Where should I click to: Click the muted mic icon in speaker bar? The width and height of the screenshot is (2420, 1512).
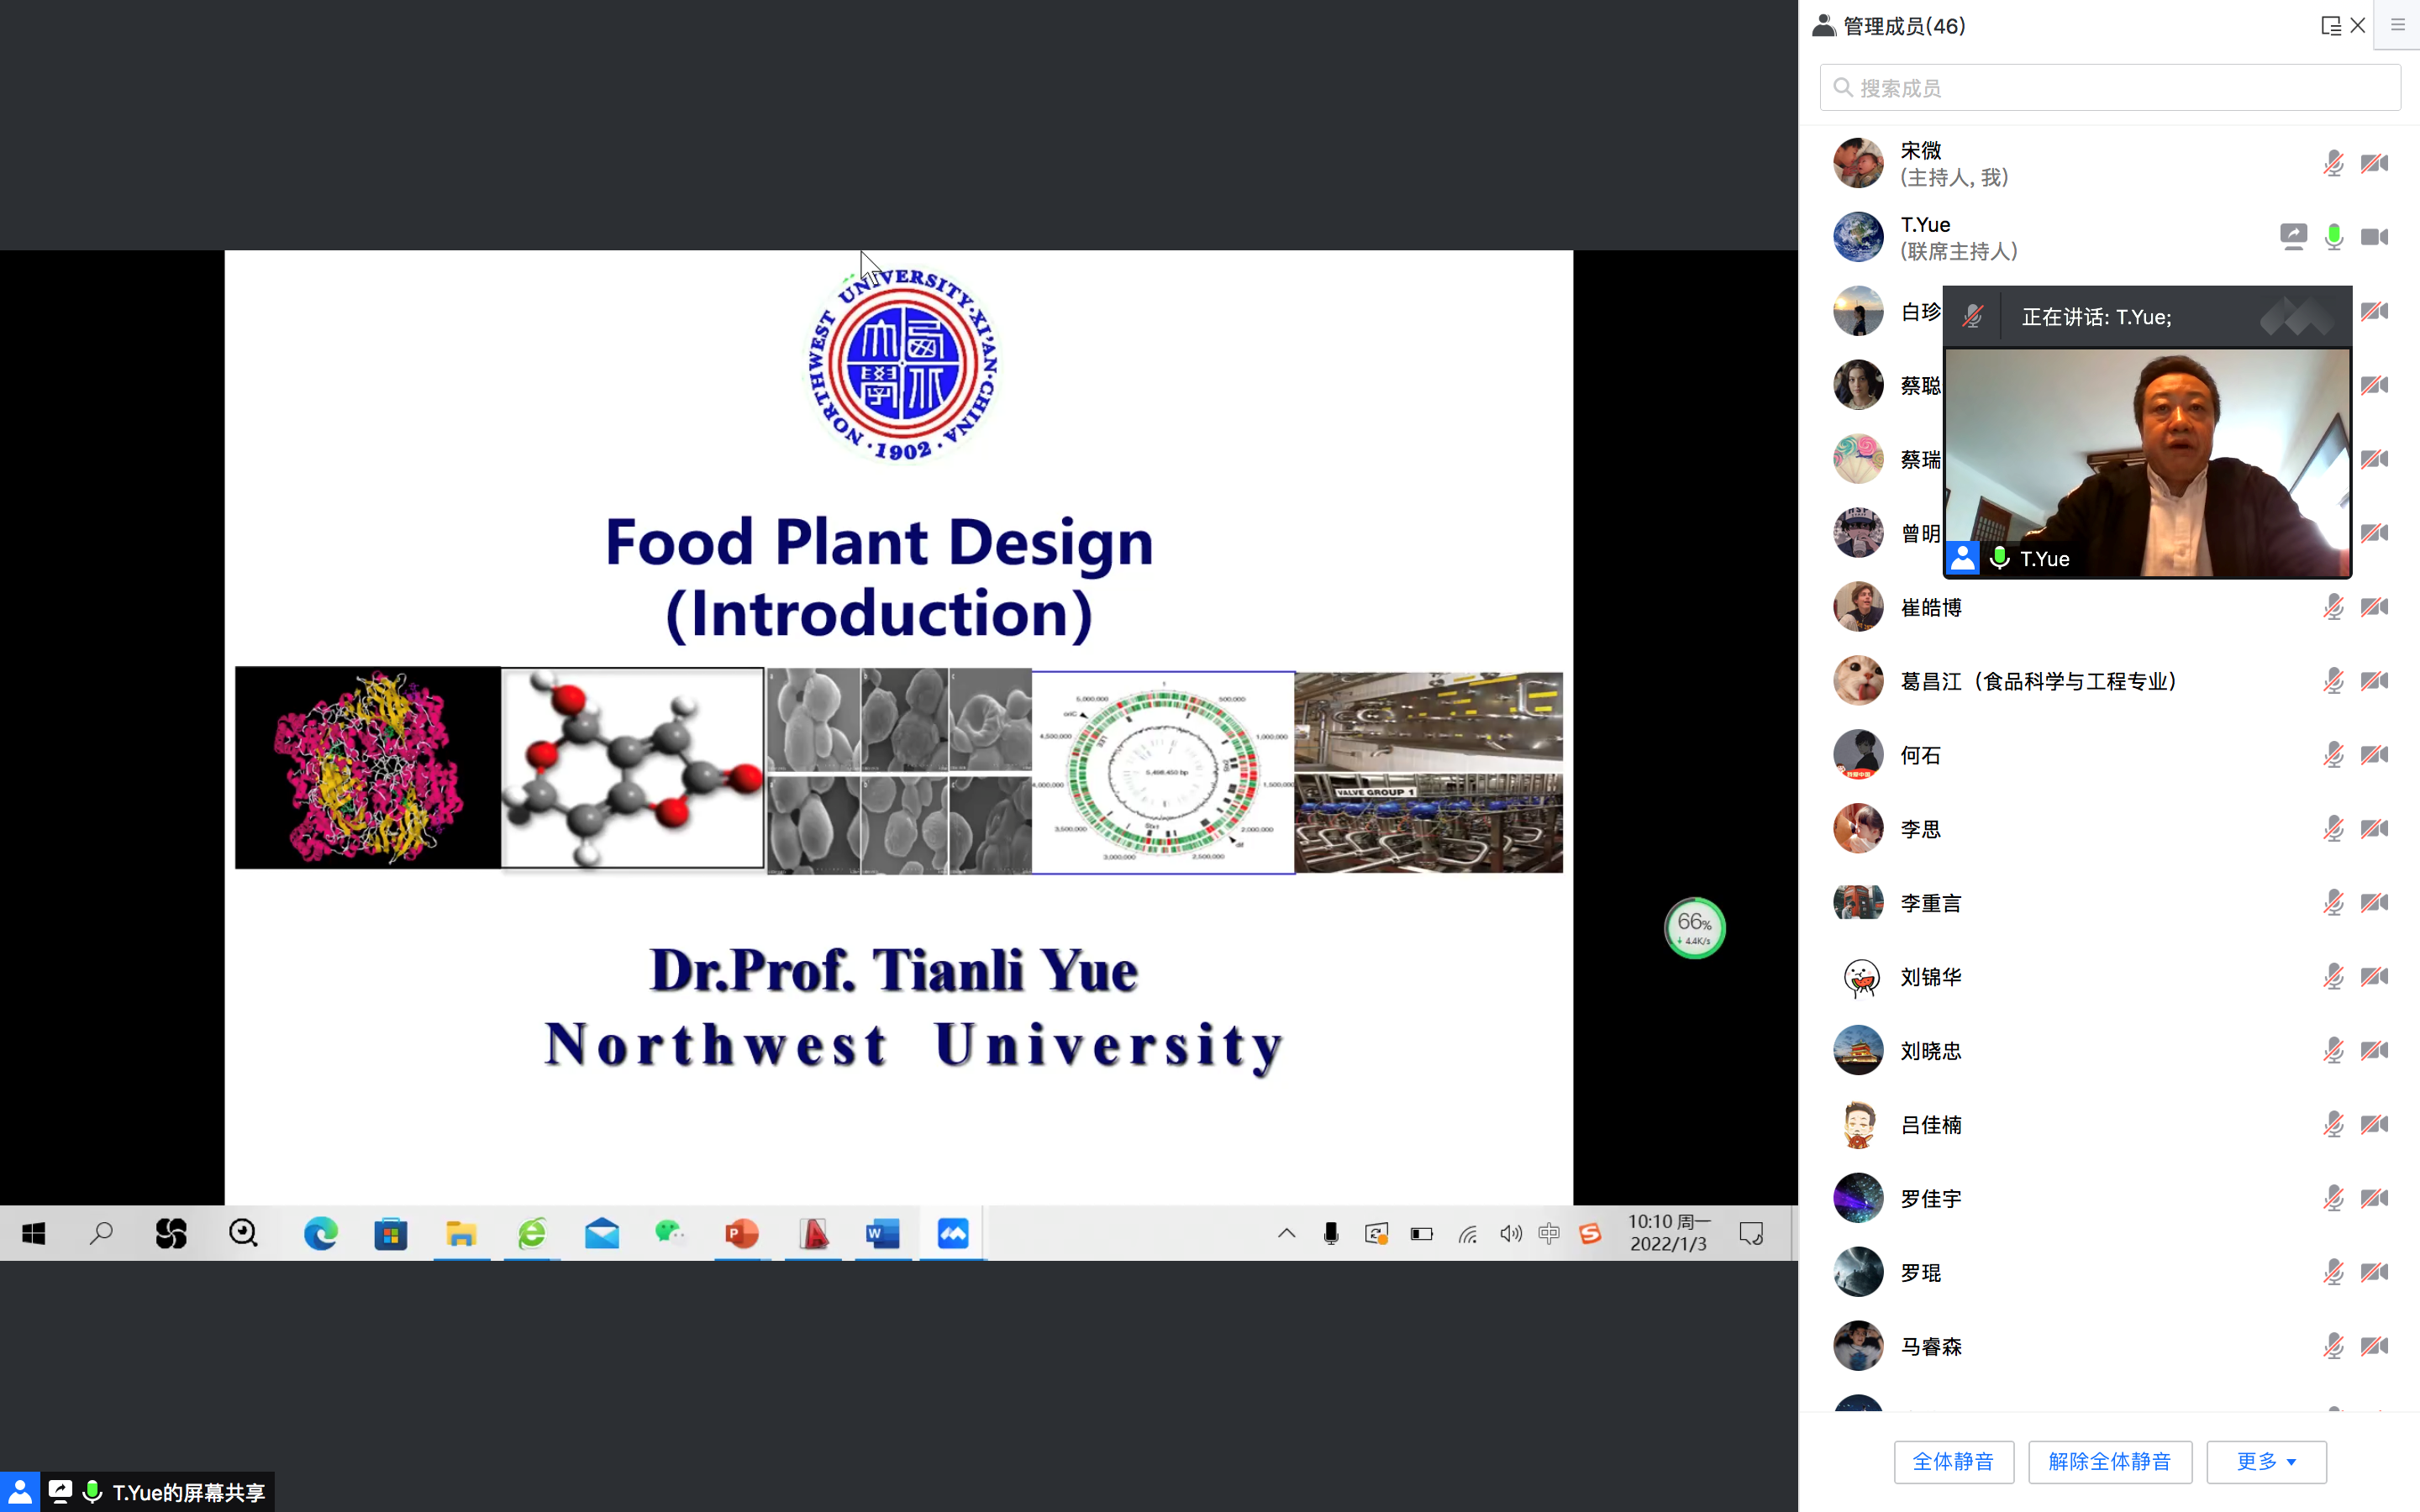tap(1972, 317)
